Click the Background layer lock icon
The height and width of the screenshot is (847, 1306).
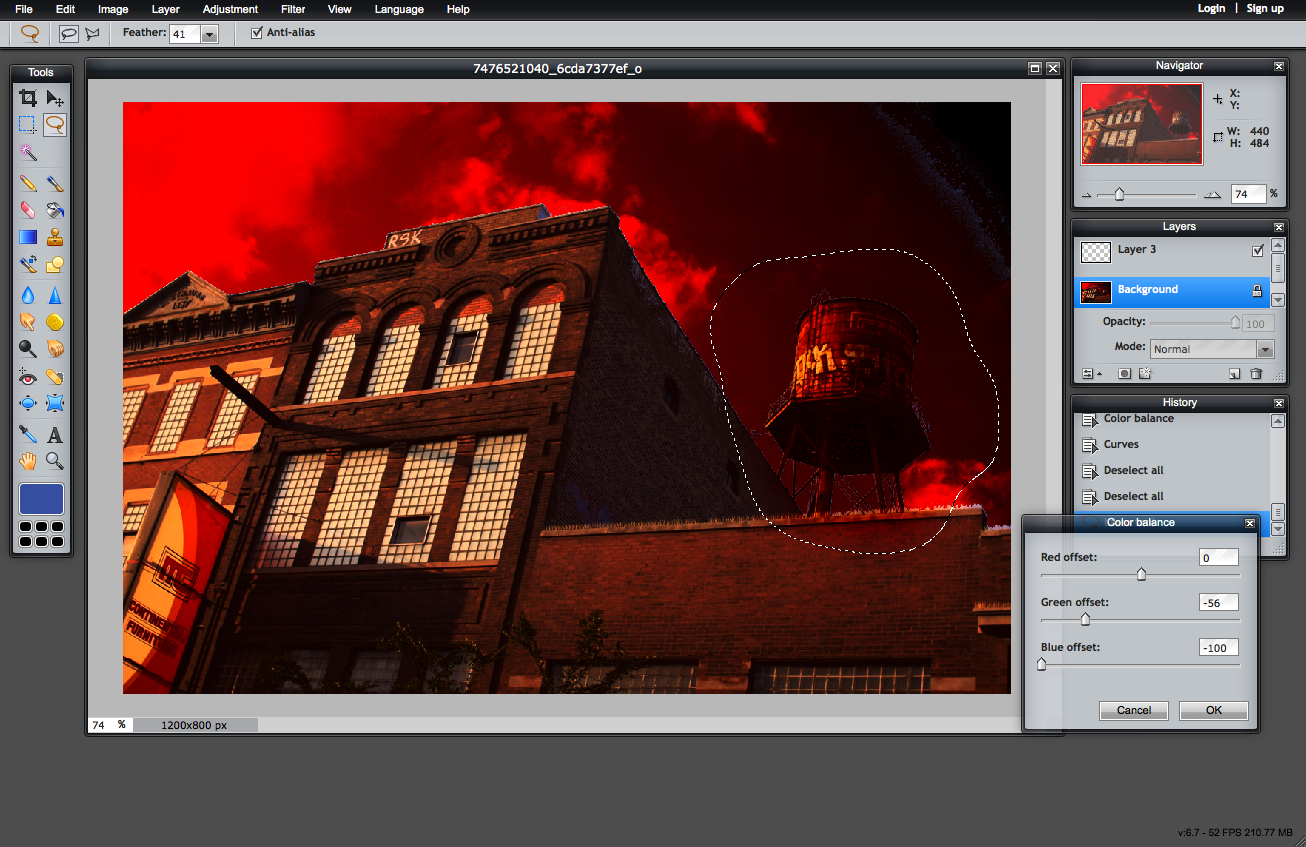point(1258,291)
